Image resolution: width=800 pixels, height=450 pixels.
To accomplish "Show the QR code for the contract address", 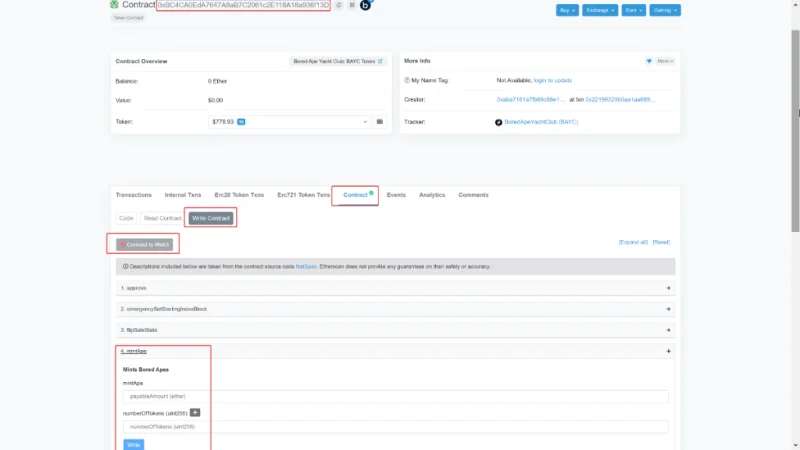I will [x=352, y=5].
